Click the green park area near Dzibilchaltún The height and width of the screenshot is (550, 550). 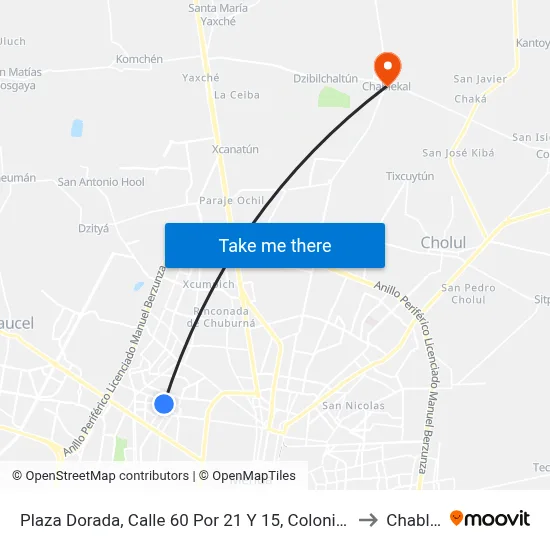coord(334,97)
